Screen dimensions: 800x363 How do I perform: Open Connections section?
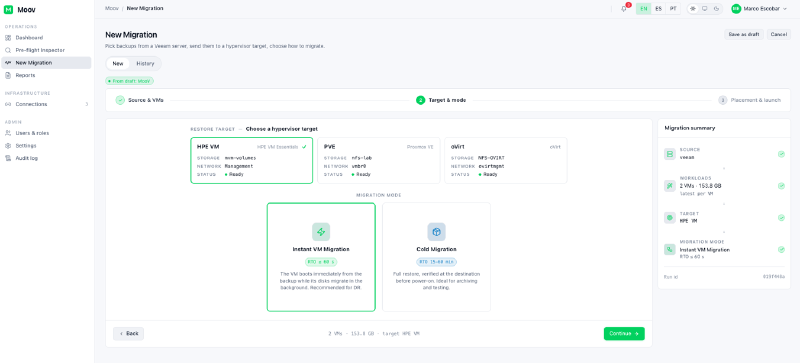tap(46, 104)
